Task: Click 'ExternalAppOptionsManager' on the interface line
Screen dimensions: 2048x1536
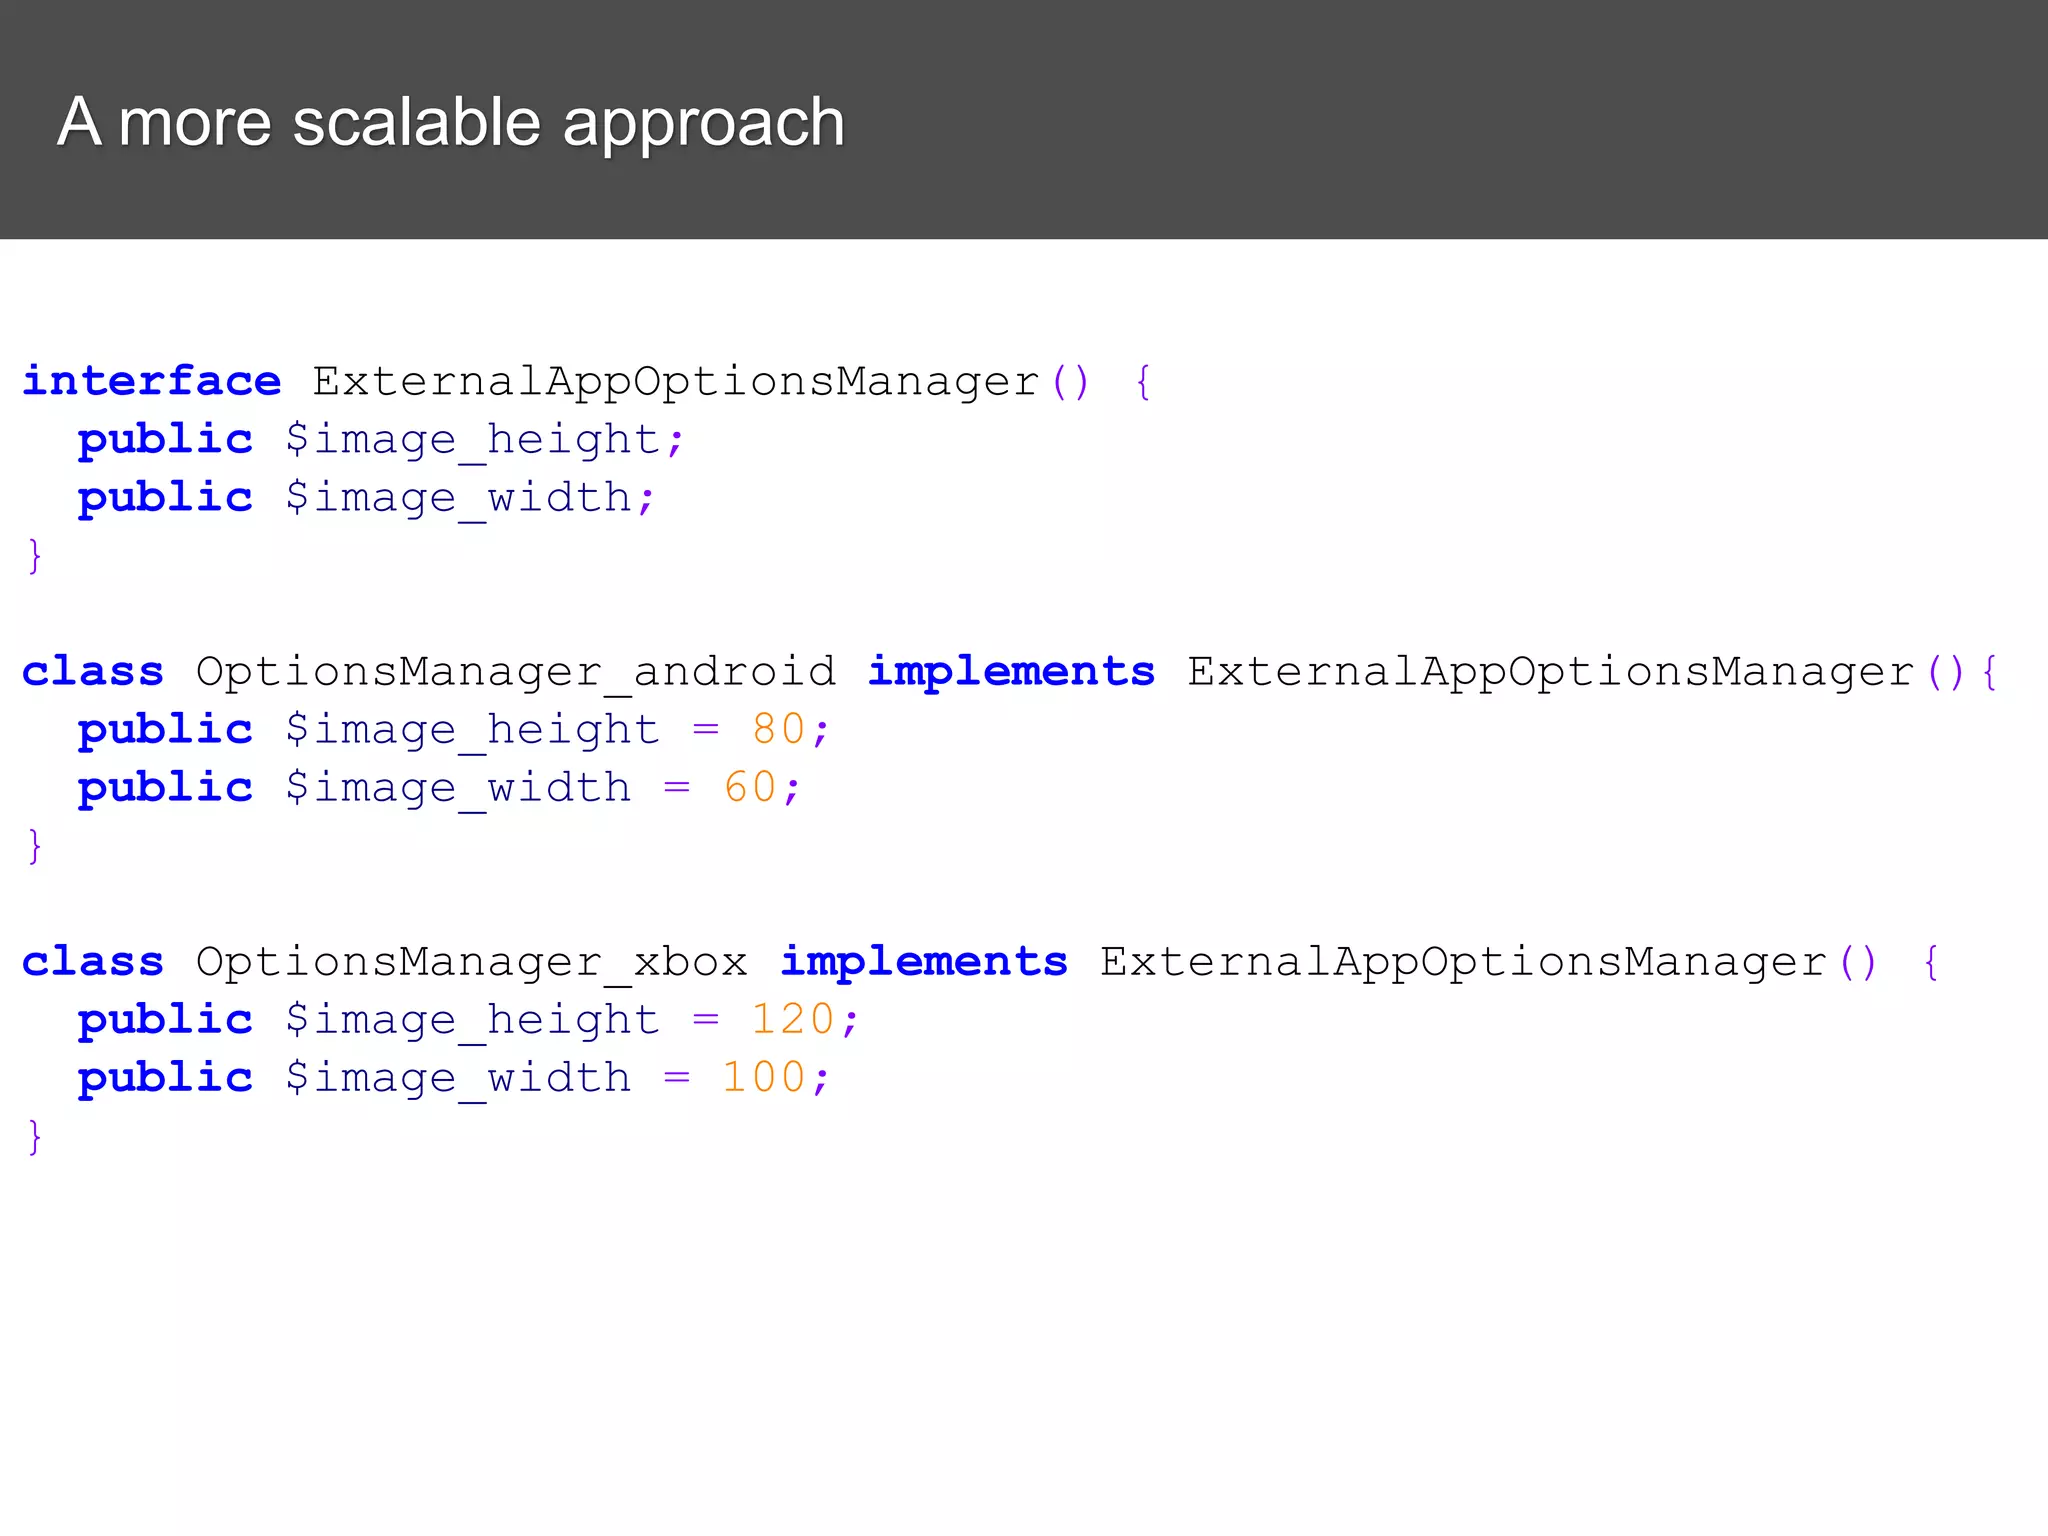Action: click(x=676, y=383)
